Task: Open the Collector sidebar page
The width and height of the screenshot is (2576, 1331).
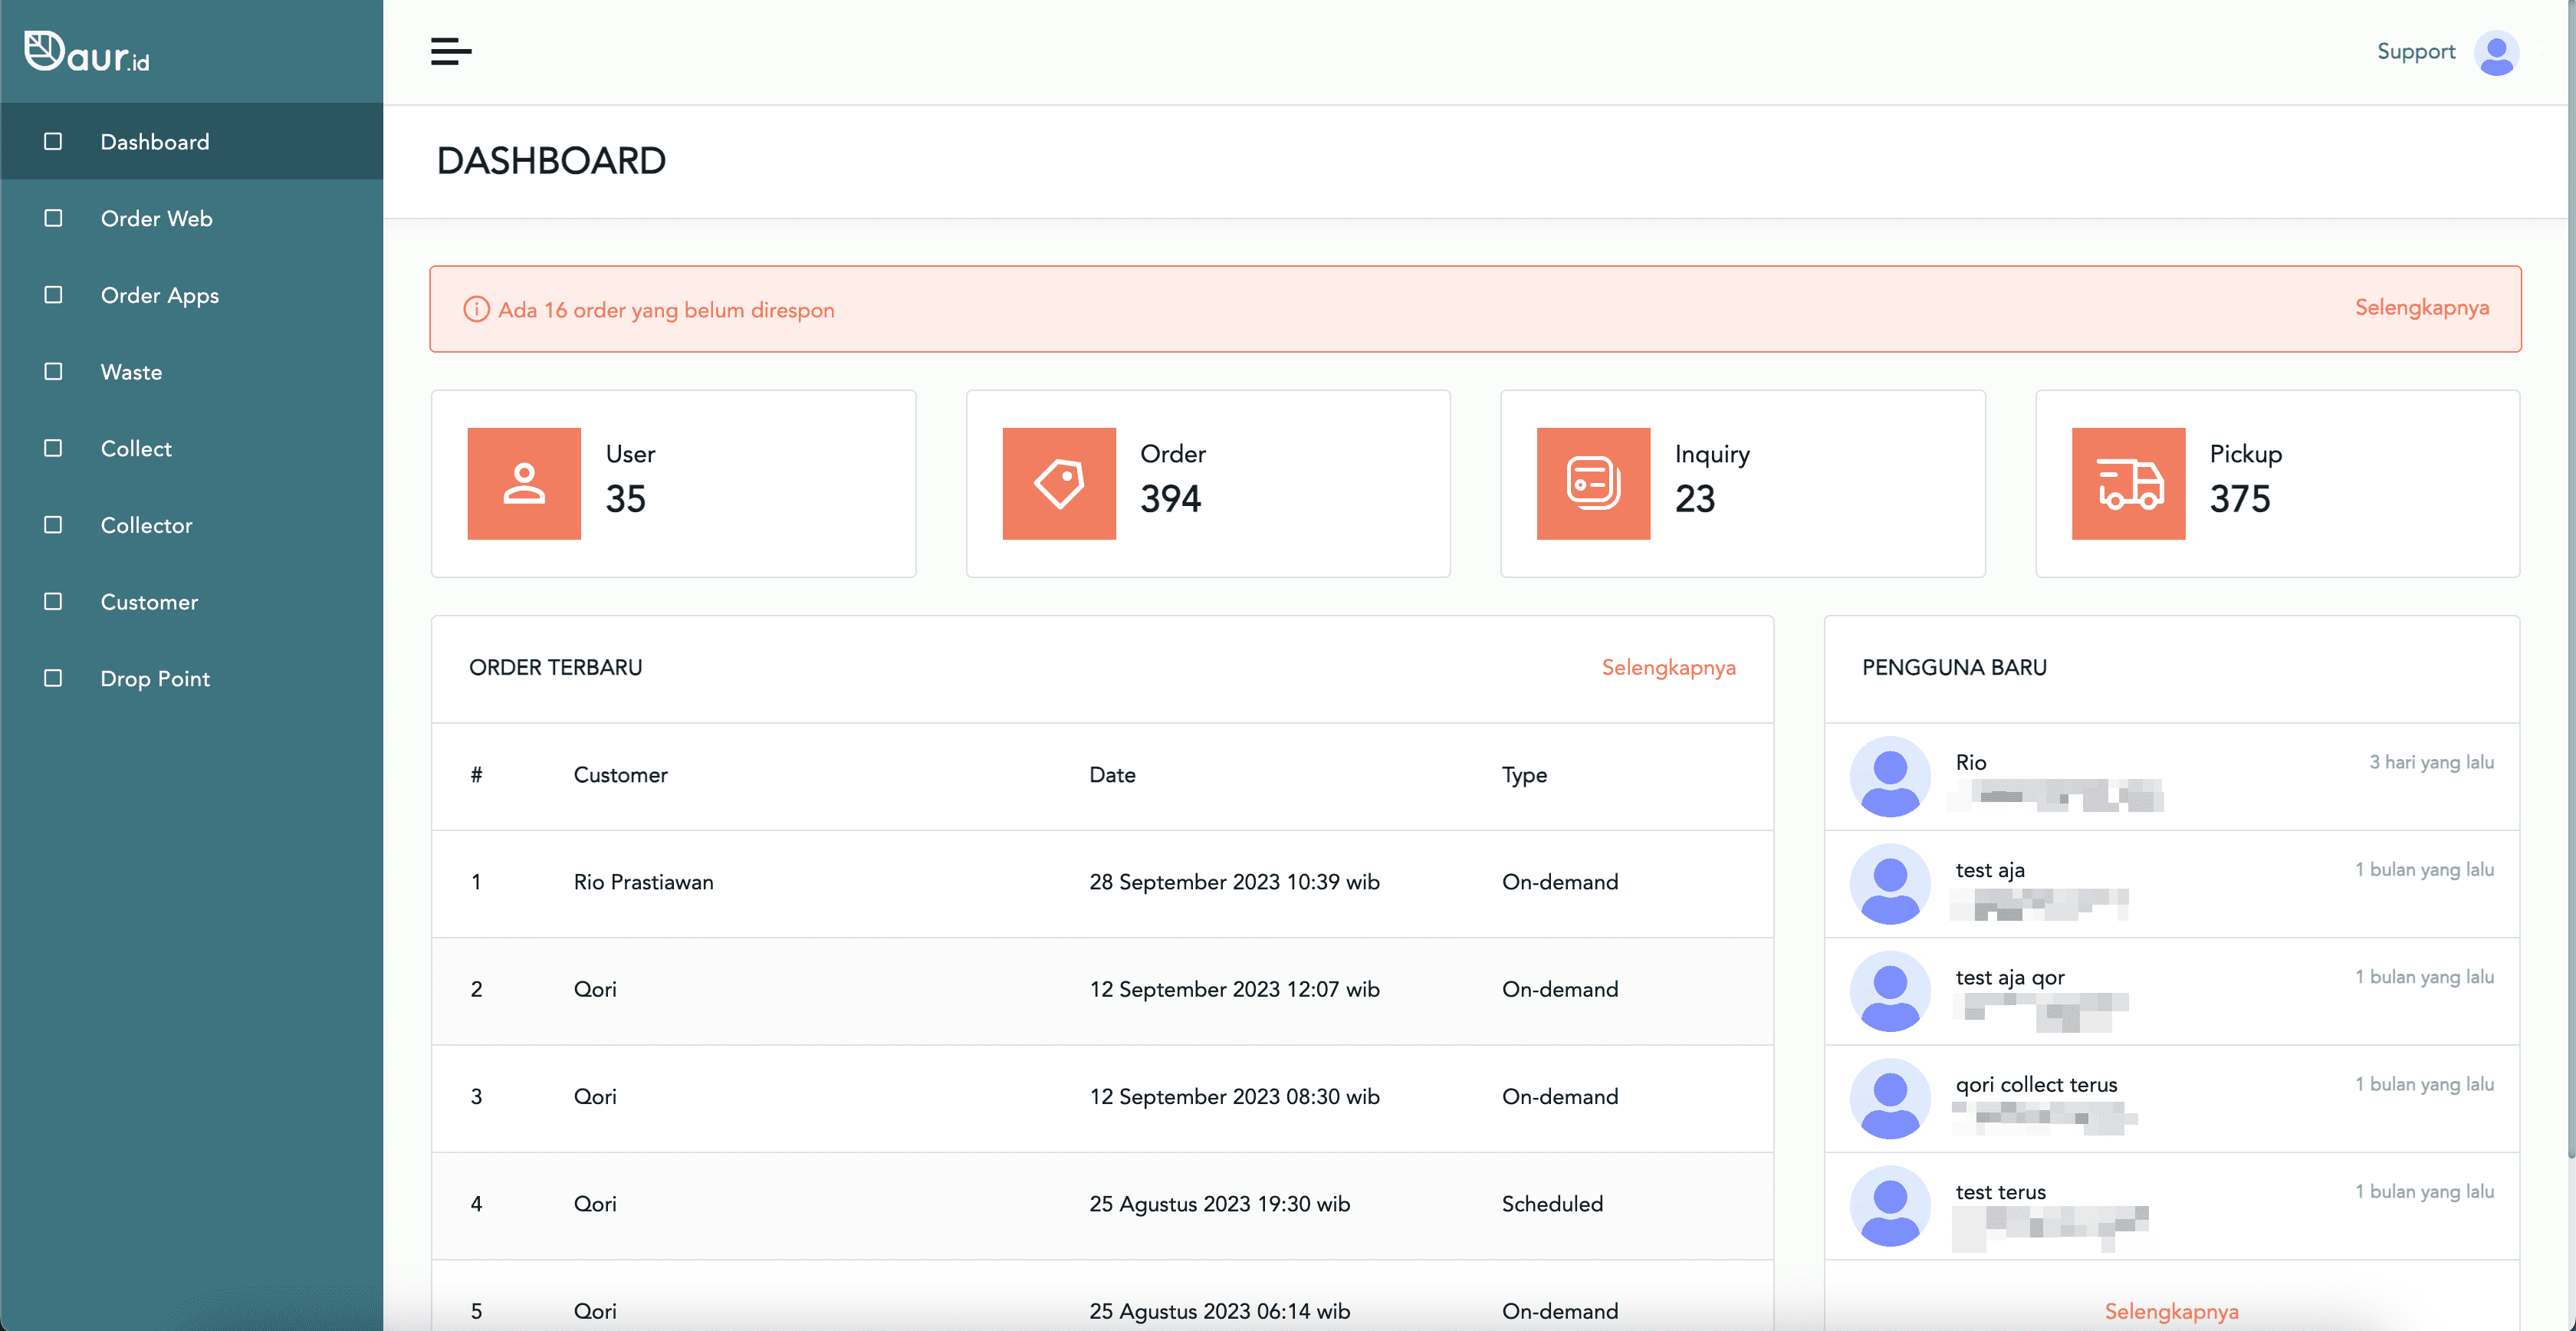Action: (146, 525)
